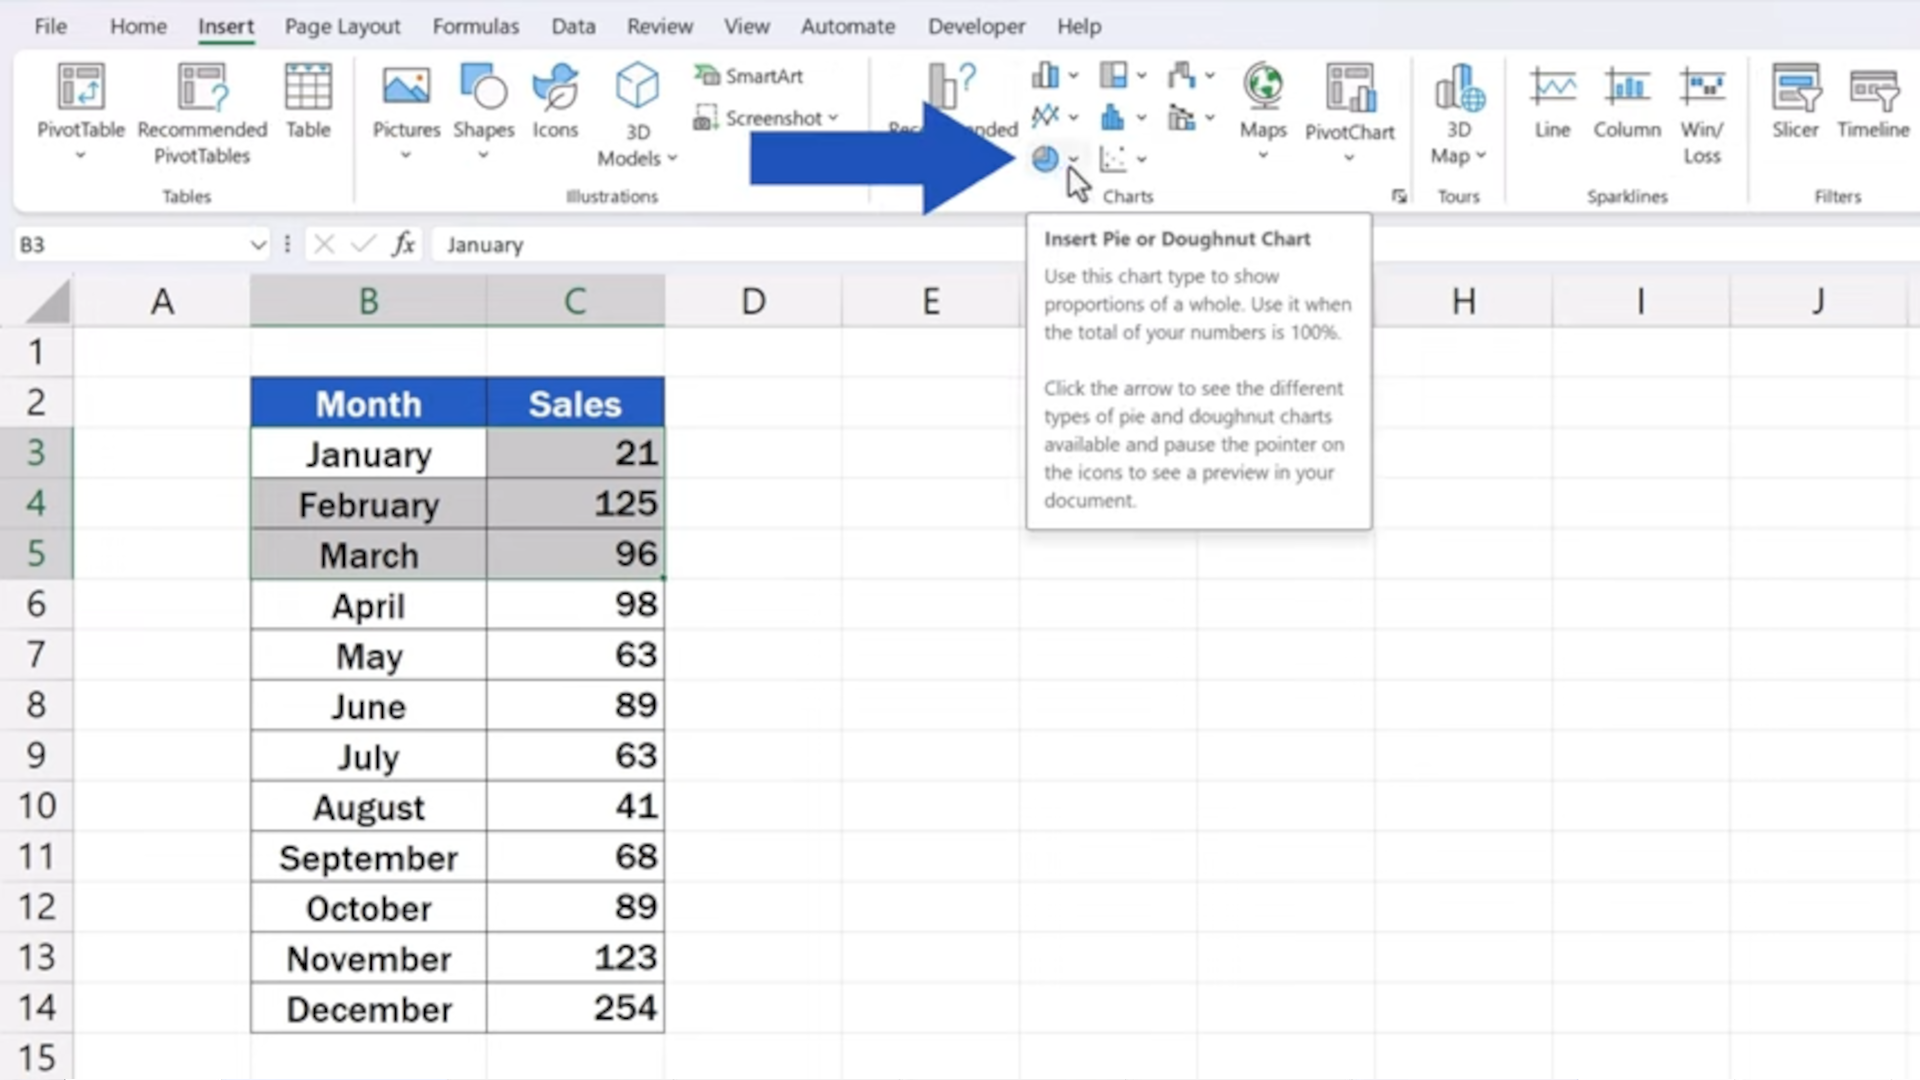Screen dimensions: 1920x1080
Task: Insert a Slicer filter
Action: [x=1795, y=100]
